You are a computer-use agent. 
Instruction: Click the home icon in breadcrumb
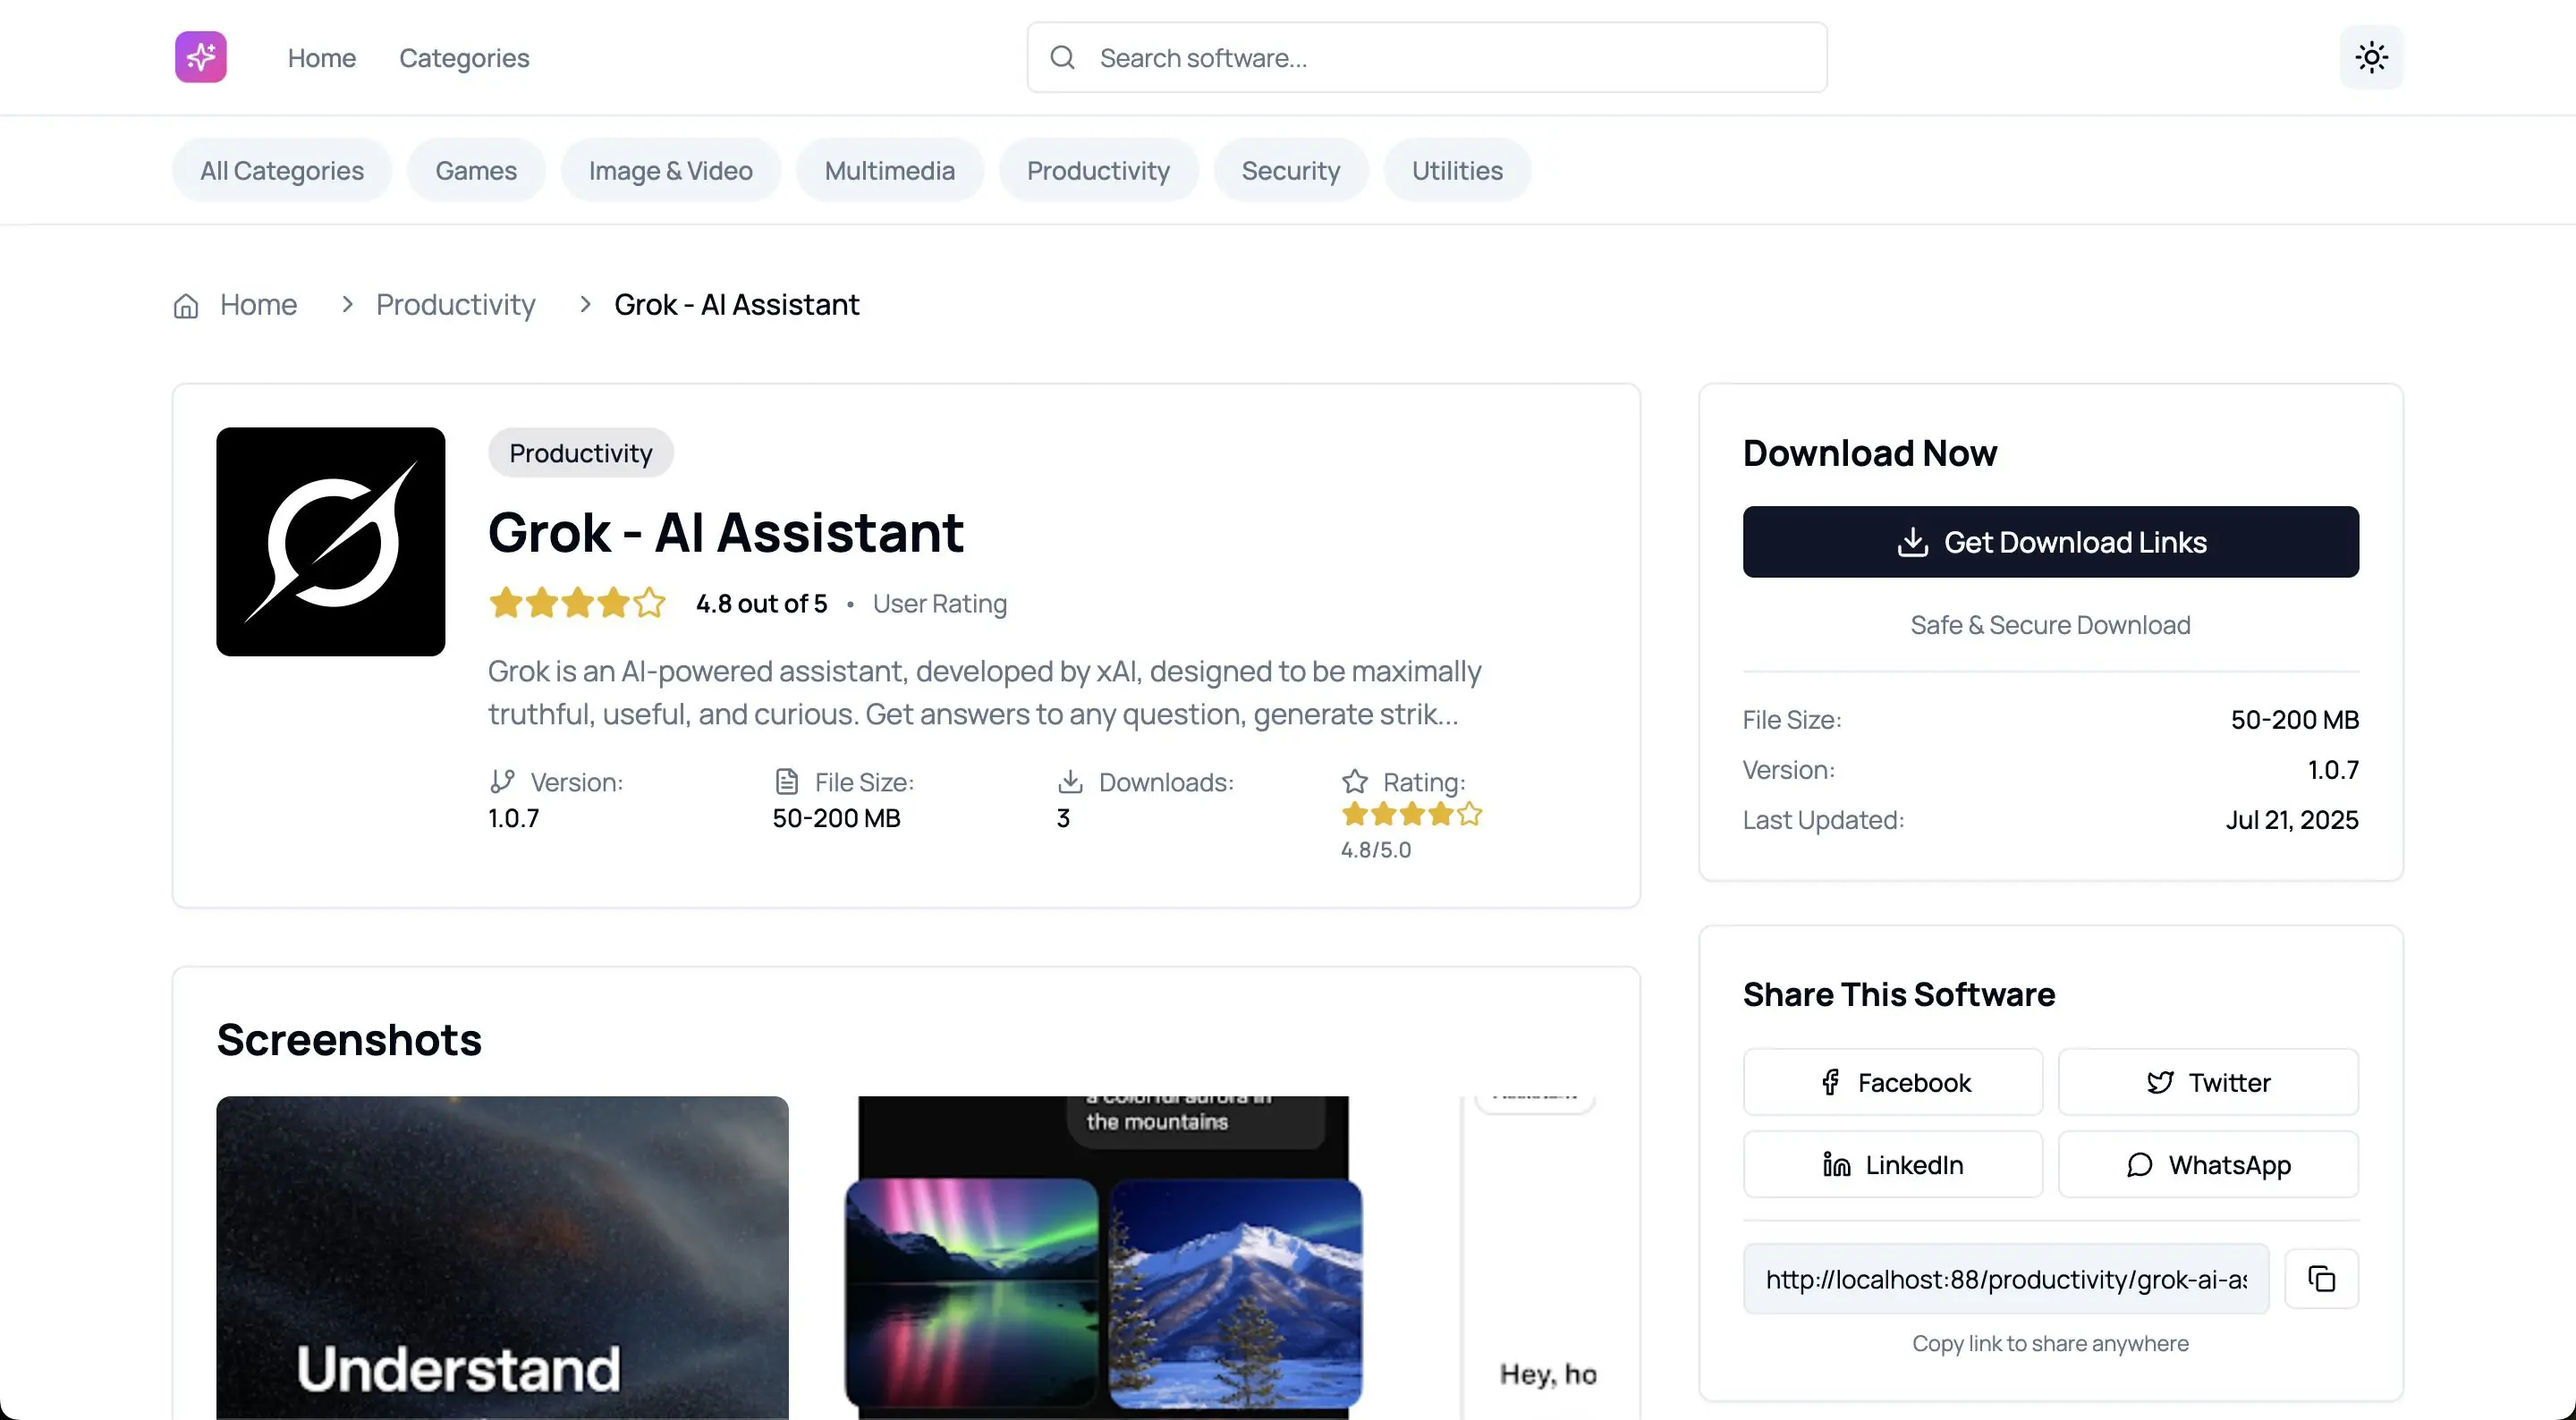coord(186,305)
